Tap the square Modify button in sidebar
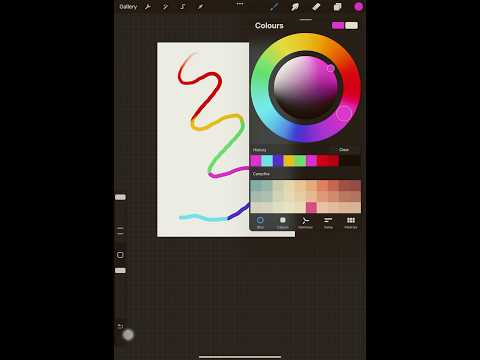Image resolution: width=480 pixels, height=360 pixels. [120, 255]
